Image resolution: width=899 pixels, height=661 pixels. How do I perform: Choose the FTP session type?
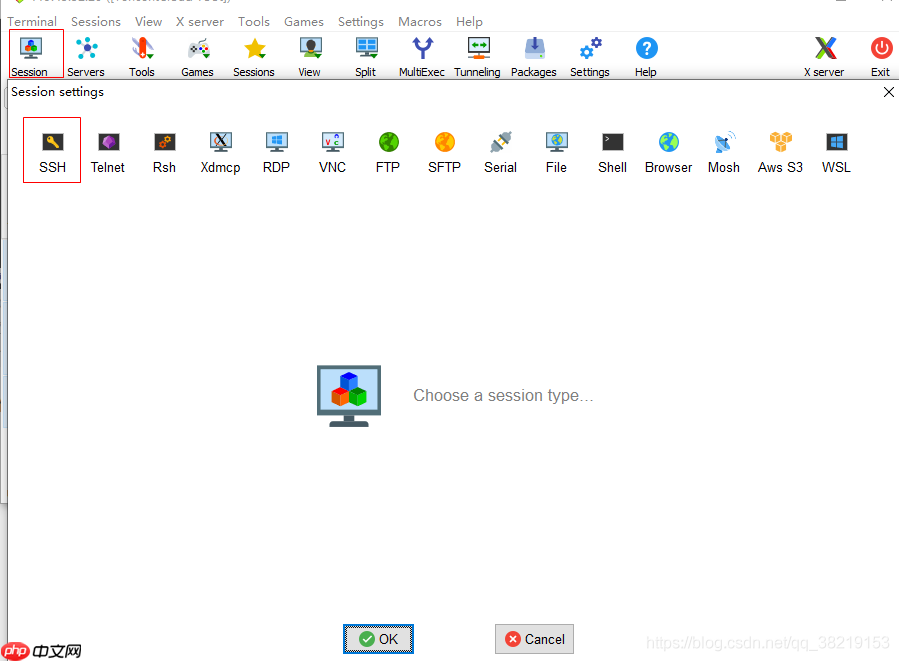coord(388,152)
